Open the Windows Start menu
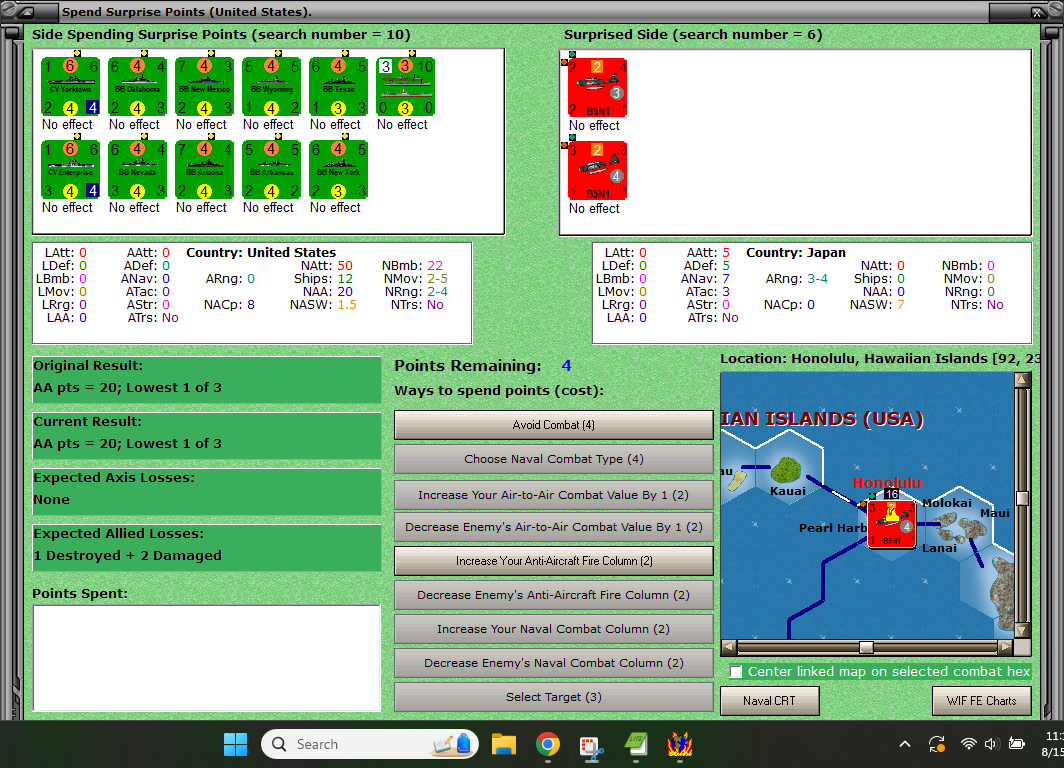 coord(235,744)
